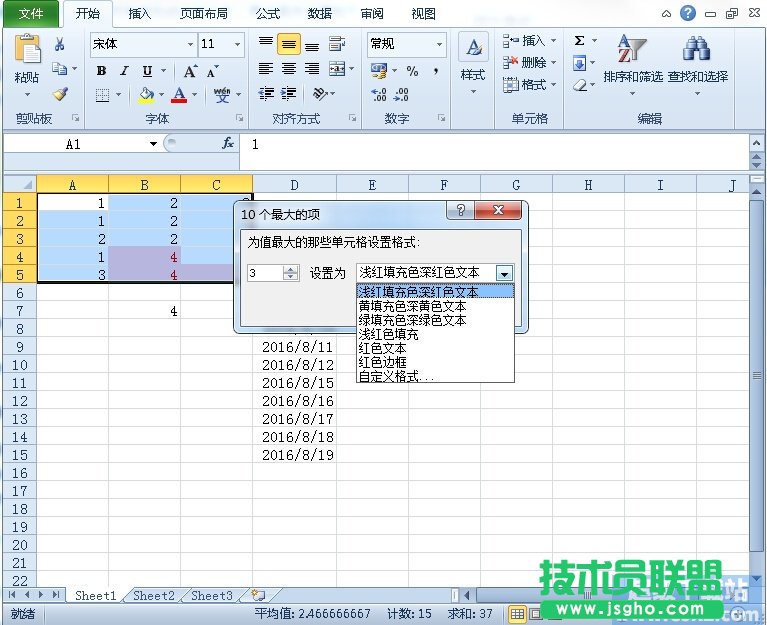Switch to the Sheet2 worksheet tab
This screenshot has width=767, height=625.
pos(153,595)
